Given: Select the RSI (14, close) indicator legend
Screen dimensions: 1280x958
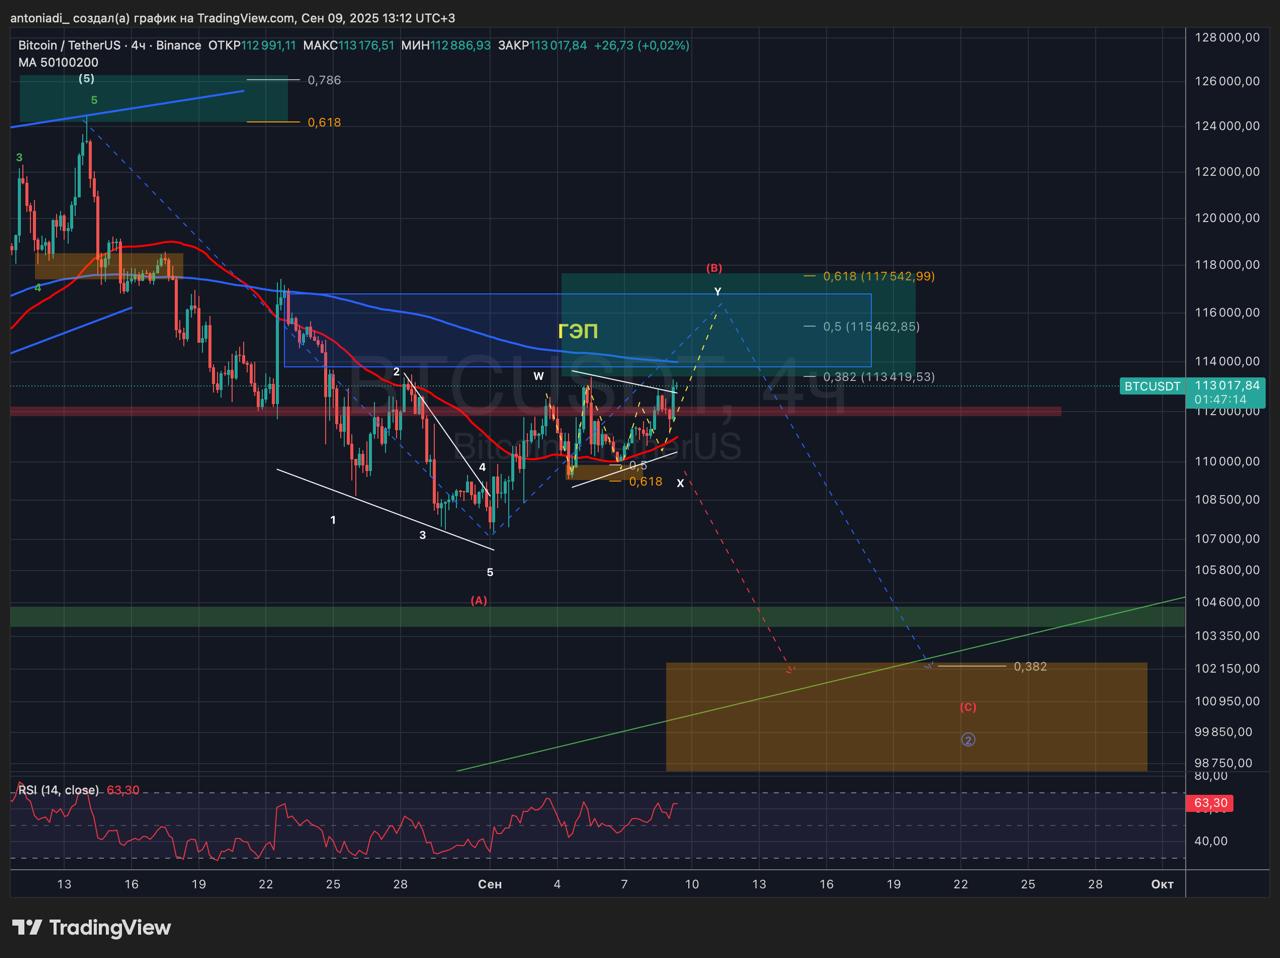Looking at the screenshot, I should pos(58,790).
